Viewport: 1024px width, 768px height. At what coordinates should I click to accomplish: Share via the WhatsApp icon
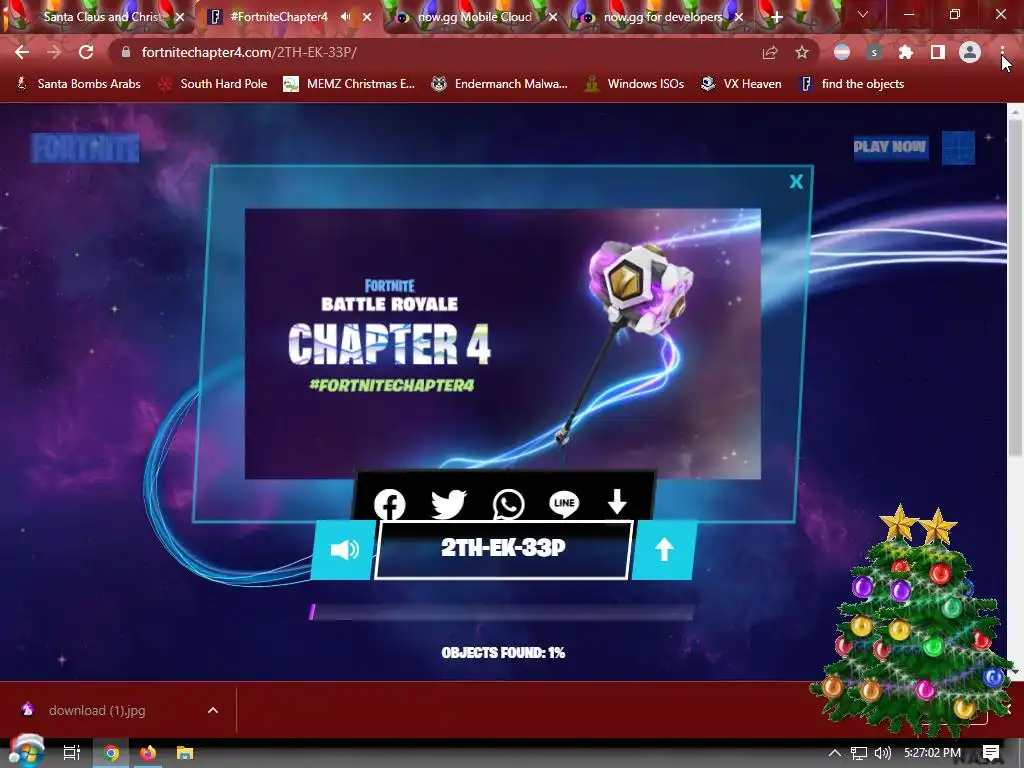(x=508, y=504)
